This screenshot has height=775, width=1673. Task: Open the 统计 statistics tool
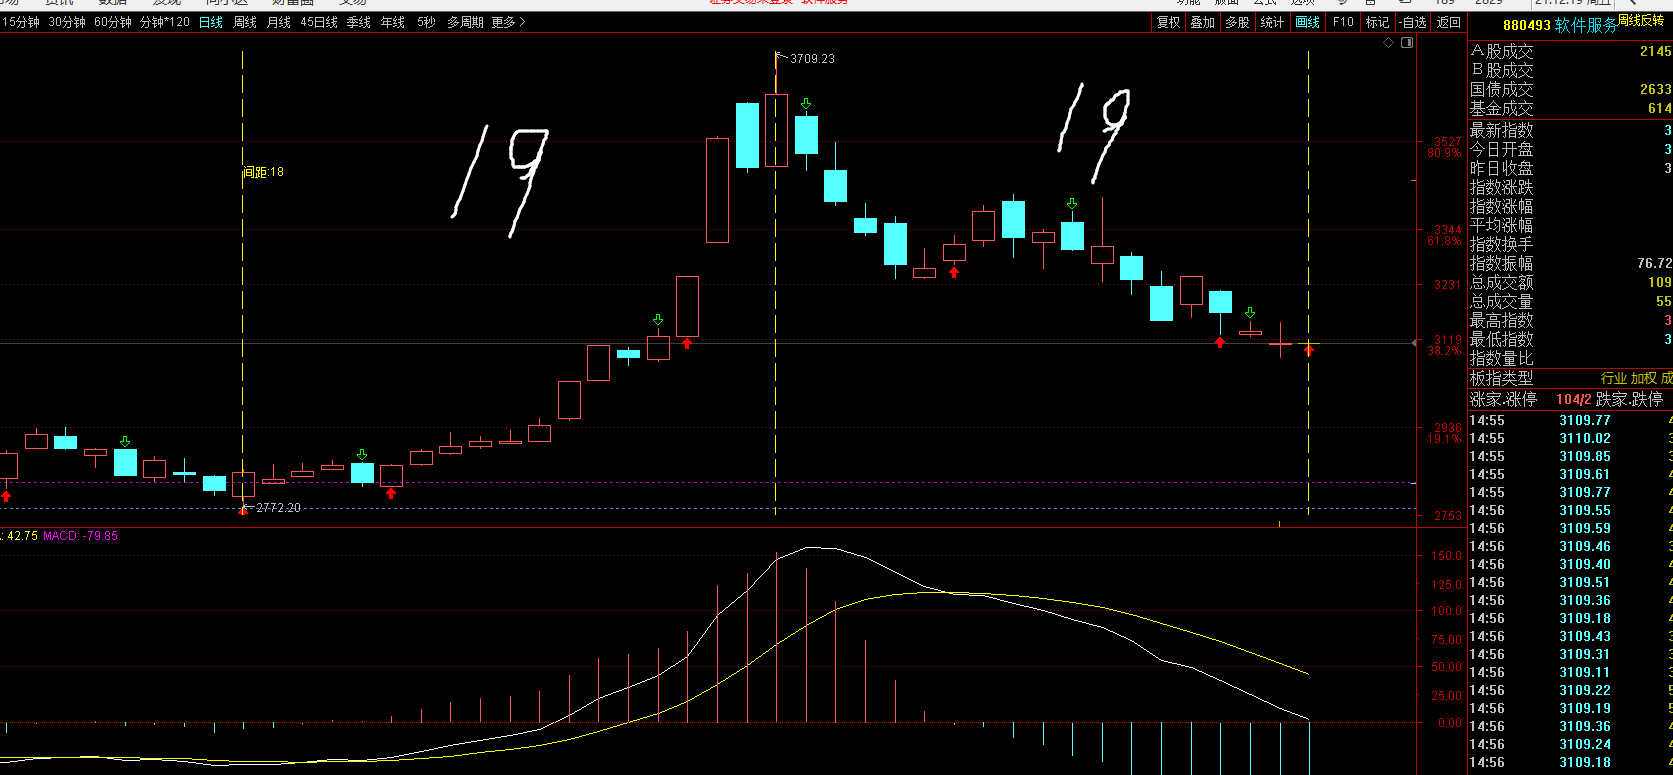[x=1273, y=22]
